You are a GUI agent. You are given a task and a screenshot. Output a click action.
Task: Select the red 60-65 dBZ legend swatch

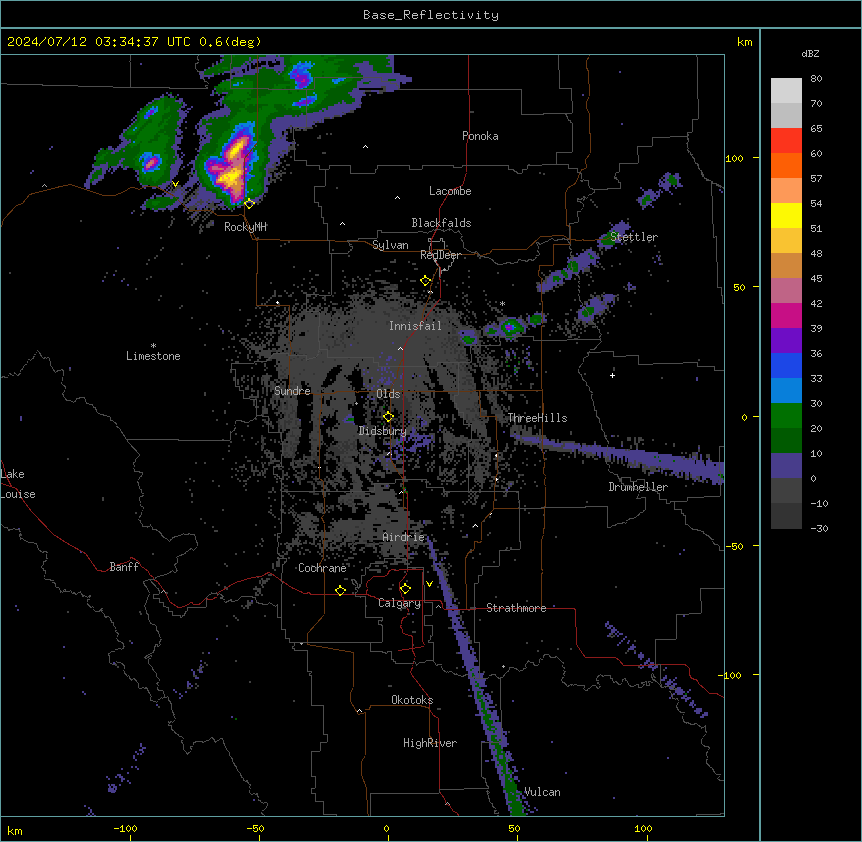pyautogui.click(x=786, y=140)
